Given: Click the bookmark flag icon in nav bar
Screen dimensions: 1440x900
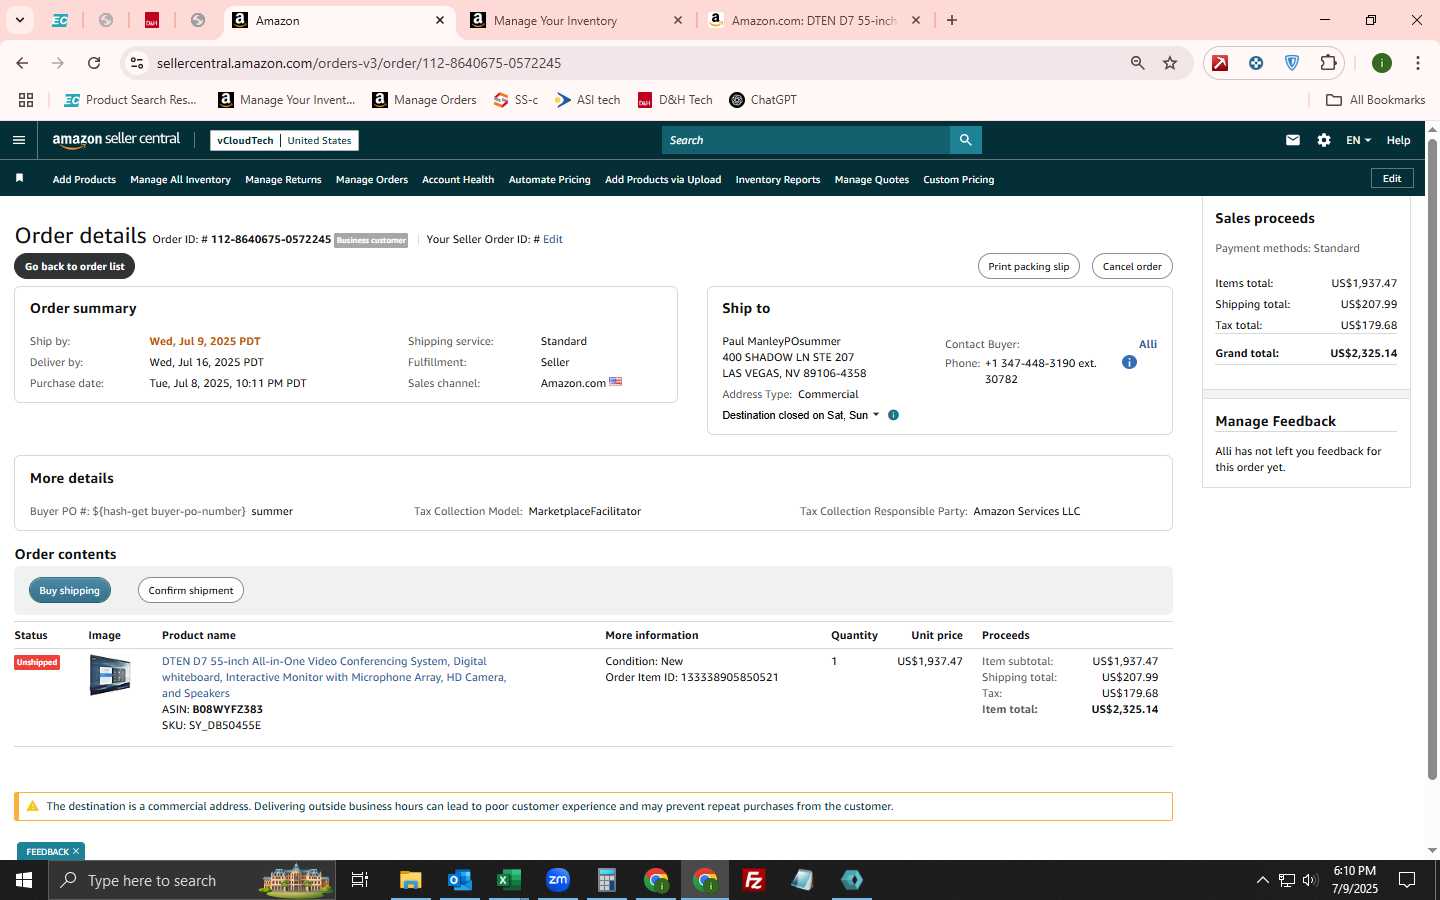Looking at the screenshot, I should coord(19,178).
